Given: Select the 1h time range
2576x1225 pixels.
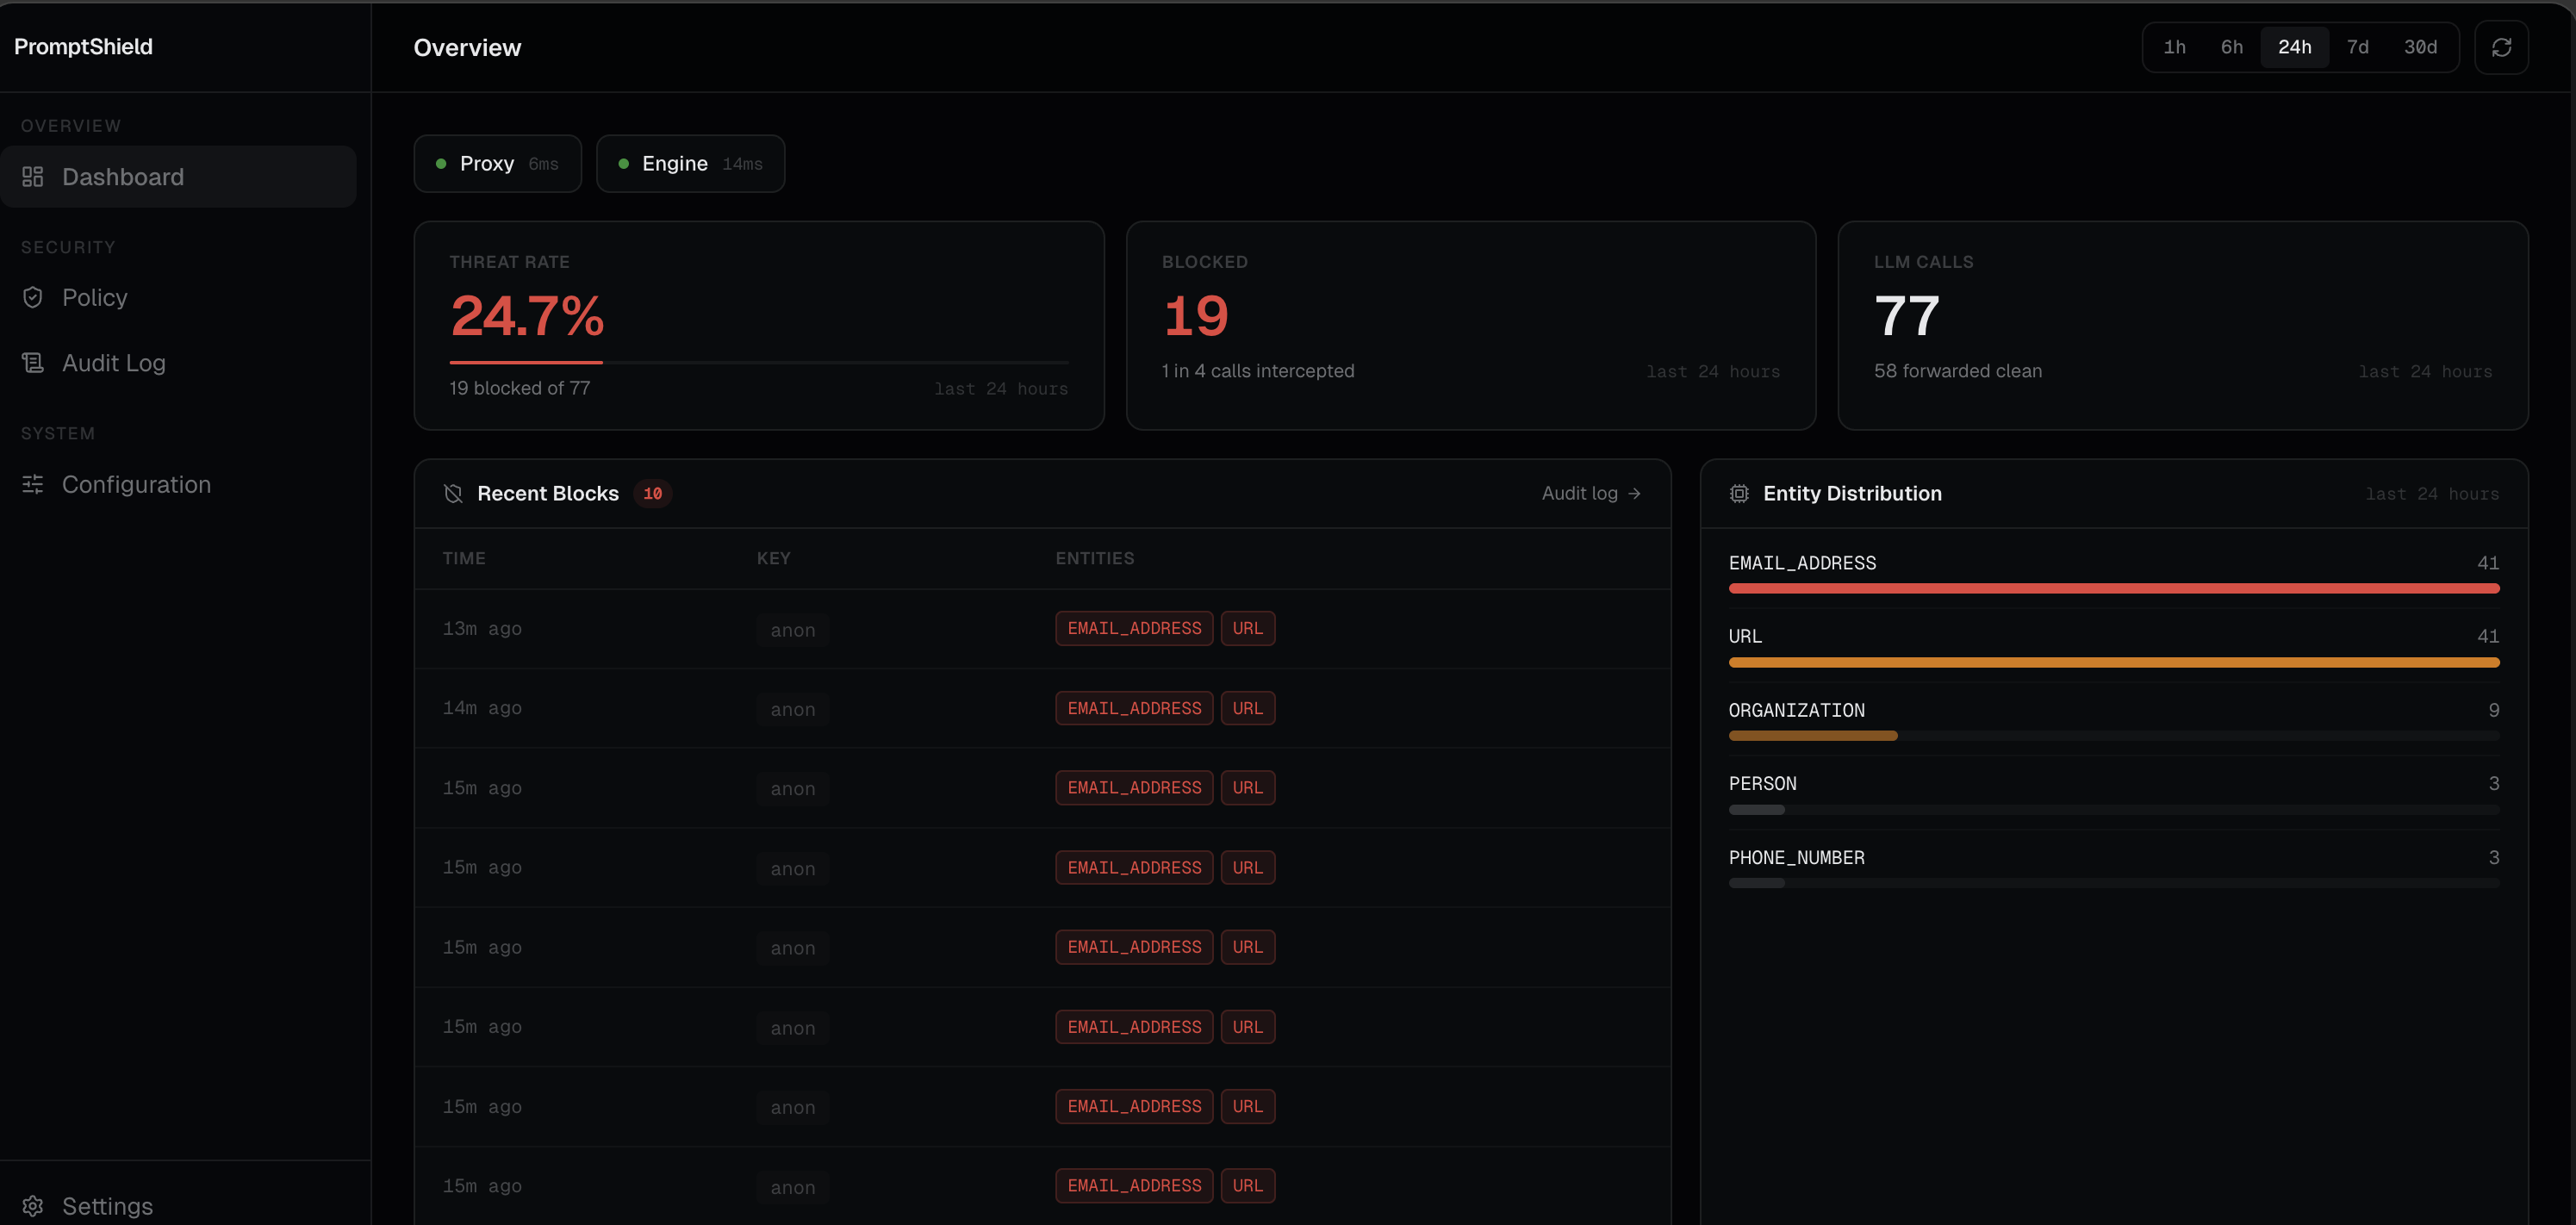Looking at the screenshot, I should pyautogui.click(x=2174, y=47).
